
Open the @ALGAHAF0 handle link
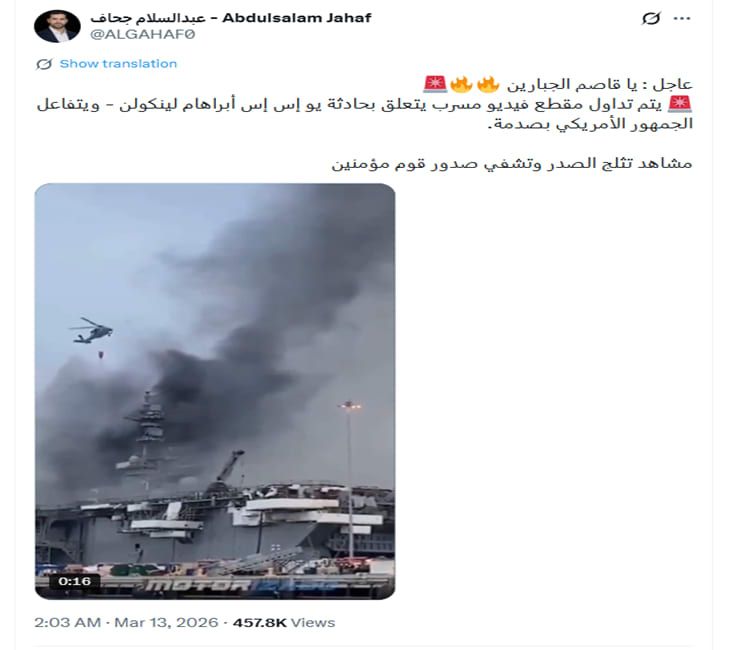[142, 35]
